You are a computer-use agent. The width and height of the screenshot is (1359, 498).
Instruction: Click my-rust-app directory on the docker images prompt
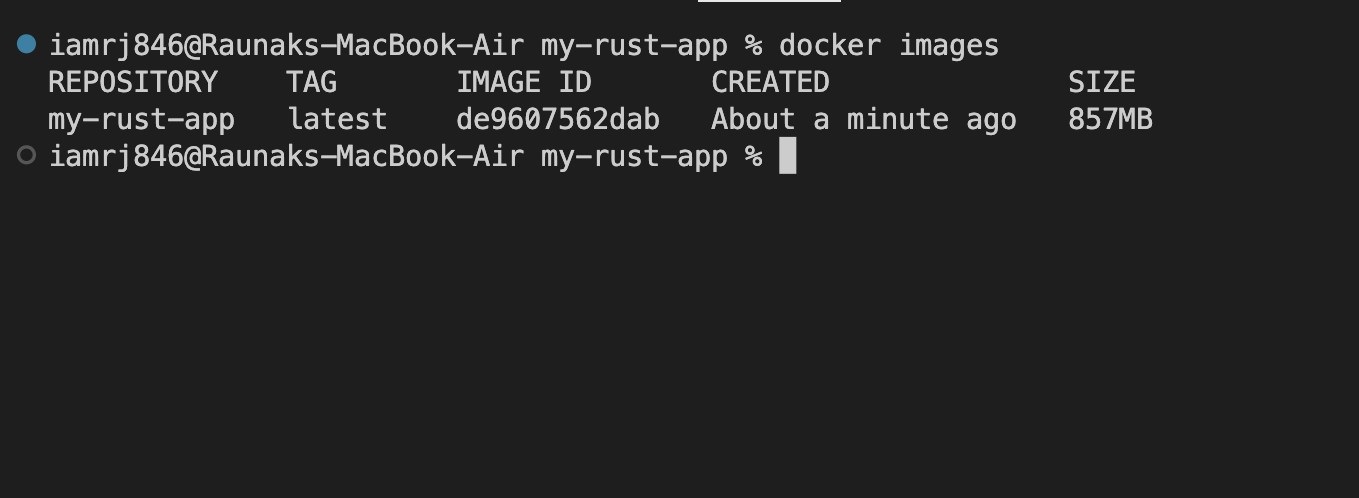coord(634,46)
